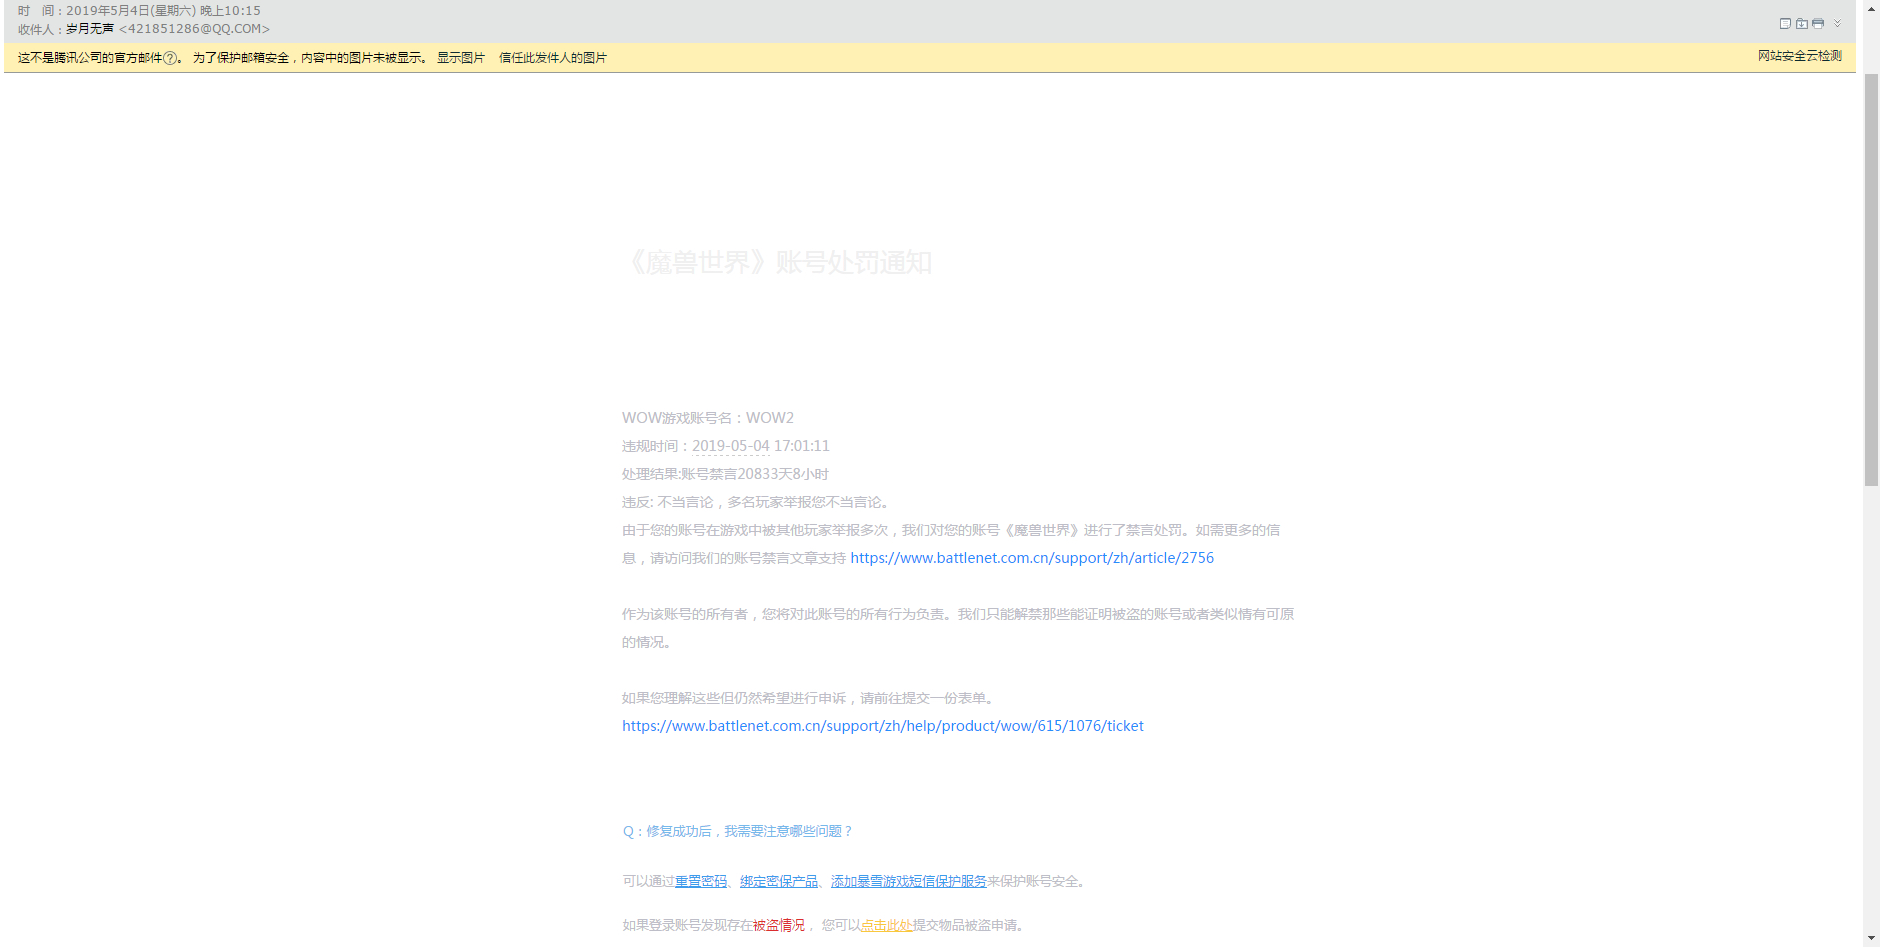Click the 点击此处 stolen items link
Image resolution: width=1880 pixels, height=947 pixels.
[887, 925]
